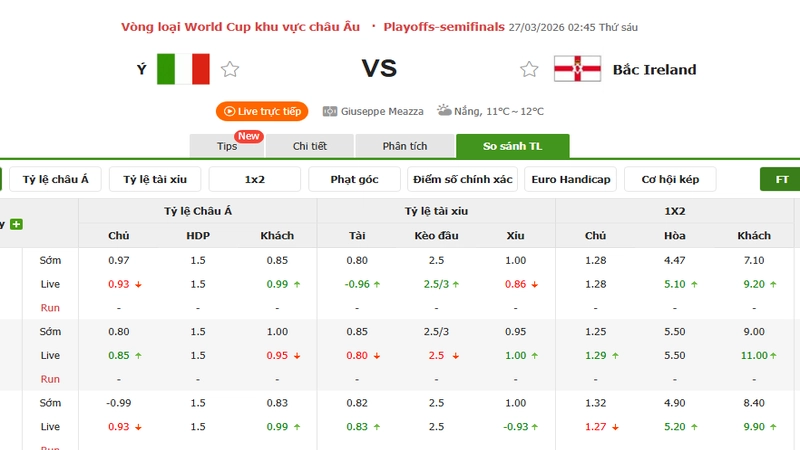Click the Italy flag icon
Image resolution: width=800 pixels, height=450 pixels.
tap(183, 69)
